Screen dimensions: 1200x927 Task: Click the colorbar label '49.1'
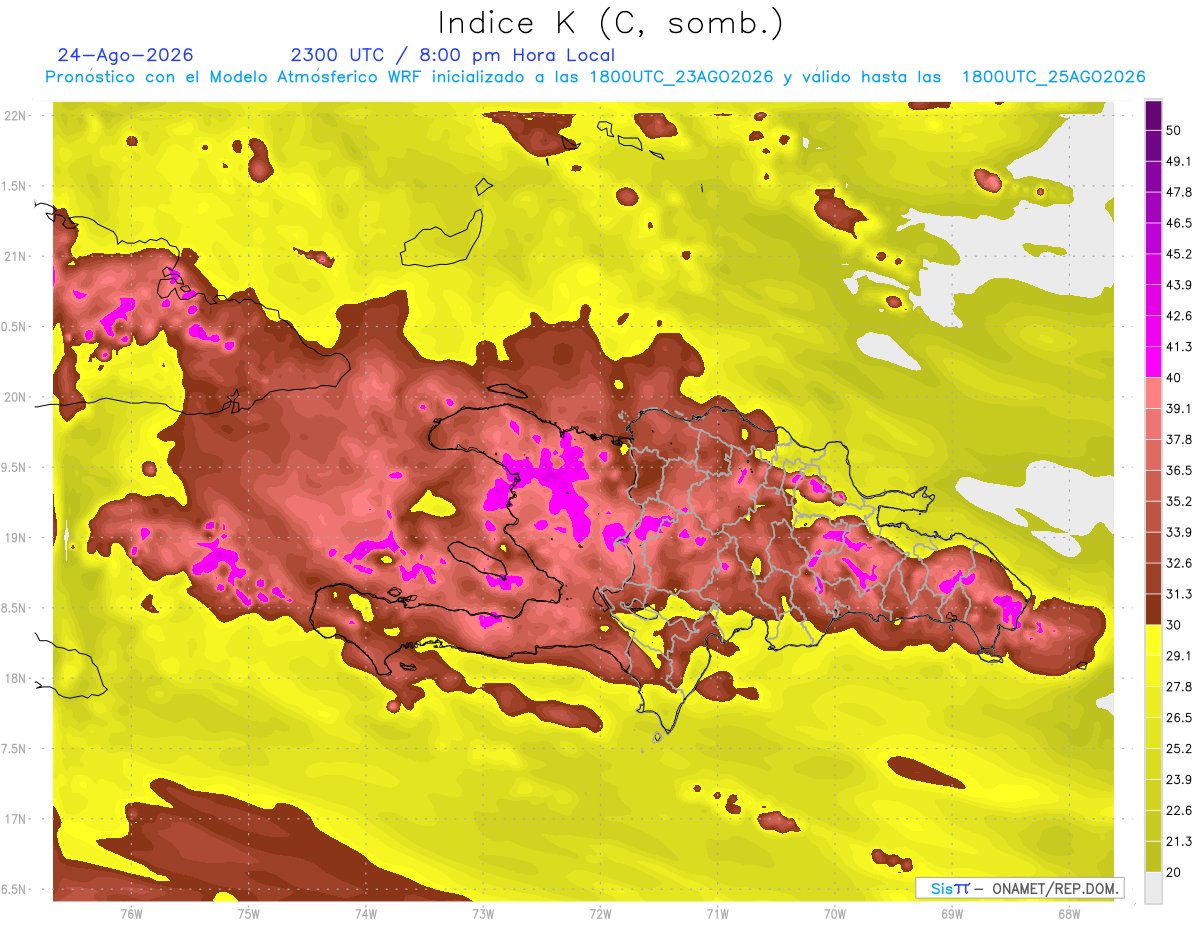point(1178,162)
